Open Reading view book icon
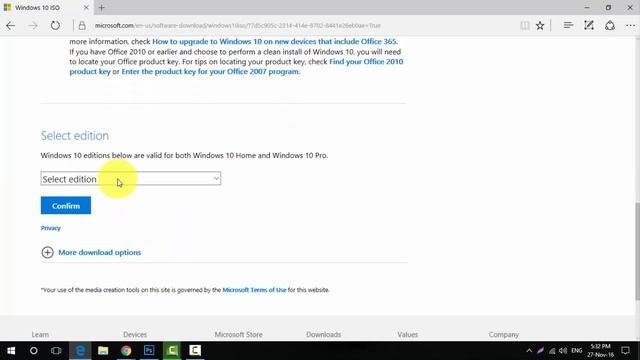The width and height of the screenshot is (640, 360). click(x=524, y=25)
